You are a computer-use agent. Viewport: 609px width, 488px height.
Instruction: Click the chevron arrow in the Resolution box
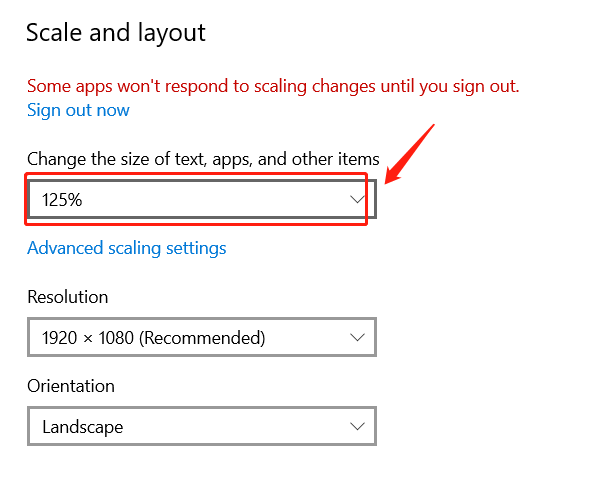coord(357,338)
